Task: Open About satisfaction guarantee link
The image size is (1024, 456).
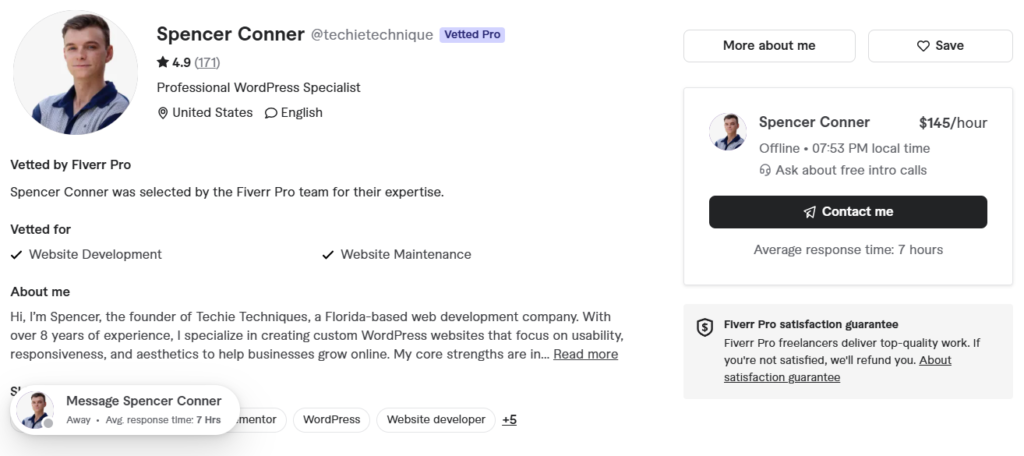Action: coord(837,368)
